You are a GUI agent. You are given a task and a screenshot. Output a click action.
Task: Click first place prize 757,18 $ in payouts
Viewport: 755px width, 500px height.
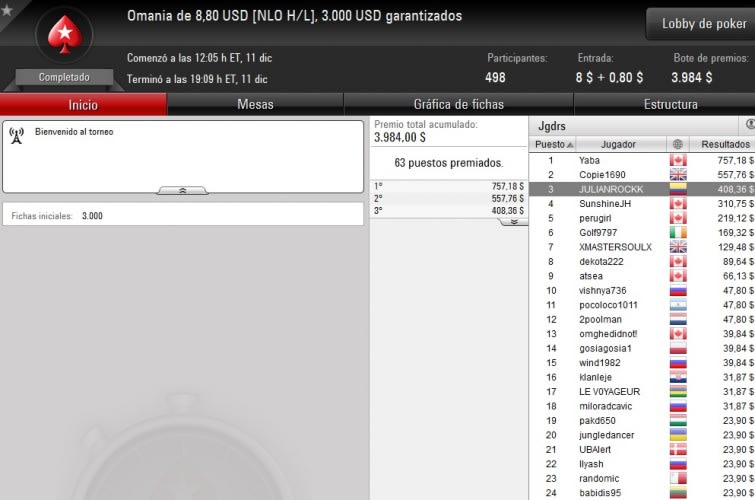[x=508, y=186]
